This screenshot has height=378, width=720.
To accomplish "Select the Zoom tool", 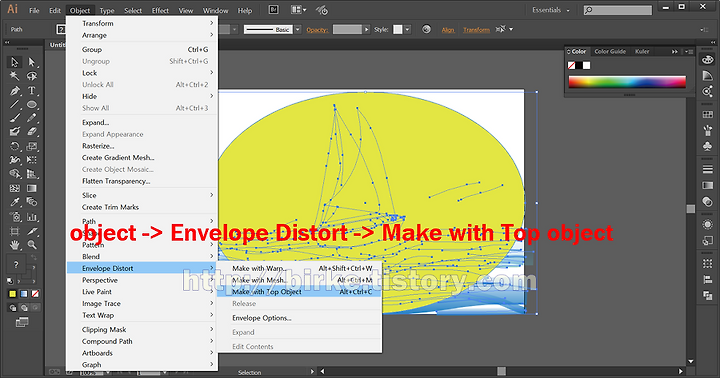I will pyautogui.click(x=31, y=245).
